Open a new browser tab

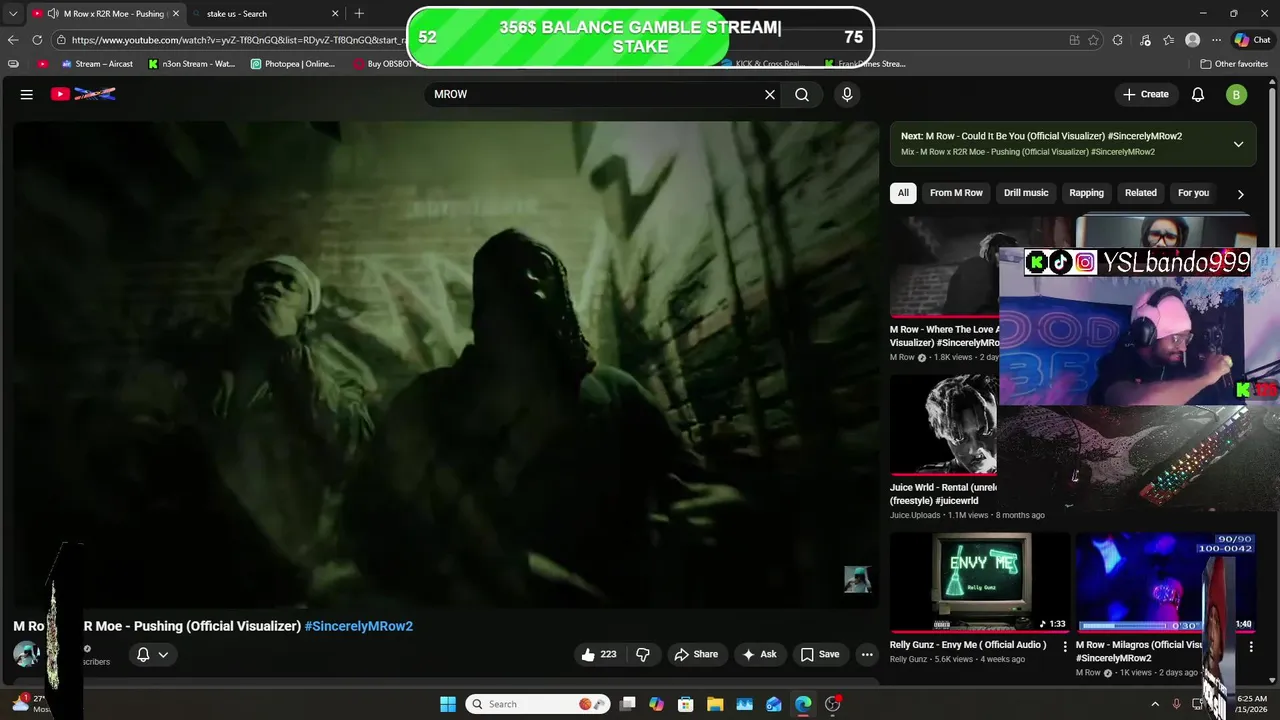(359, 14)
